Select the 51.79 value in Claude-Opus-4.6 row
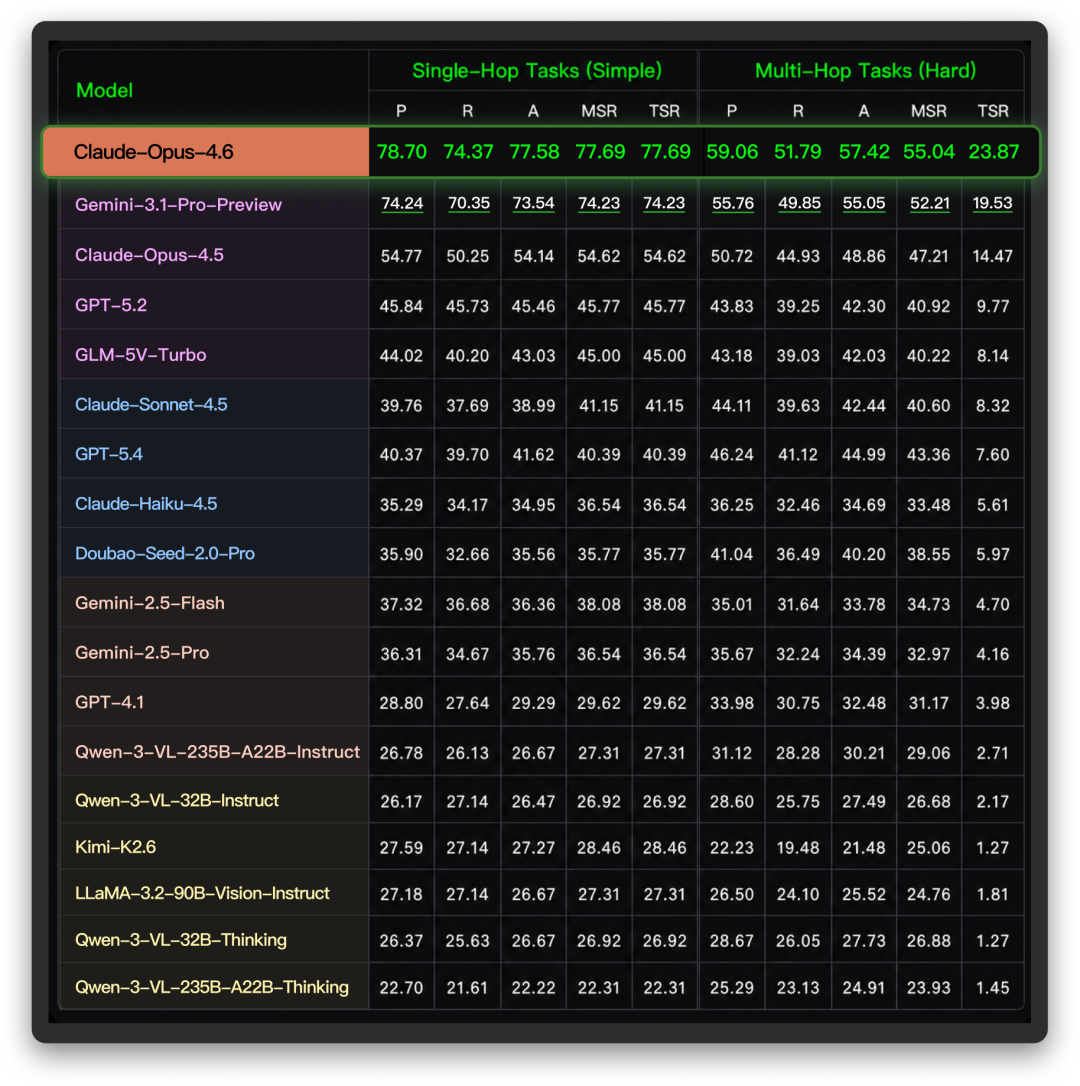 tap(797, 152)
